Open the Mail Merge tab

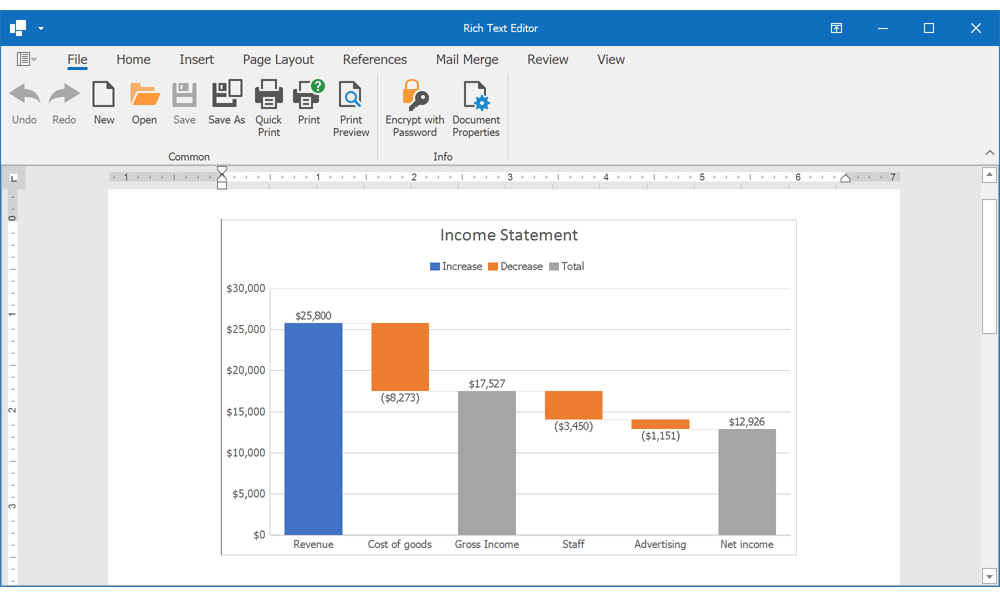(467, 59)
